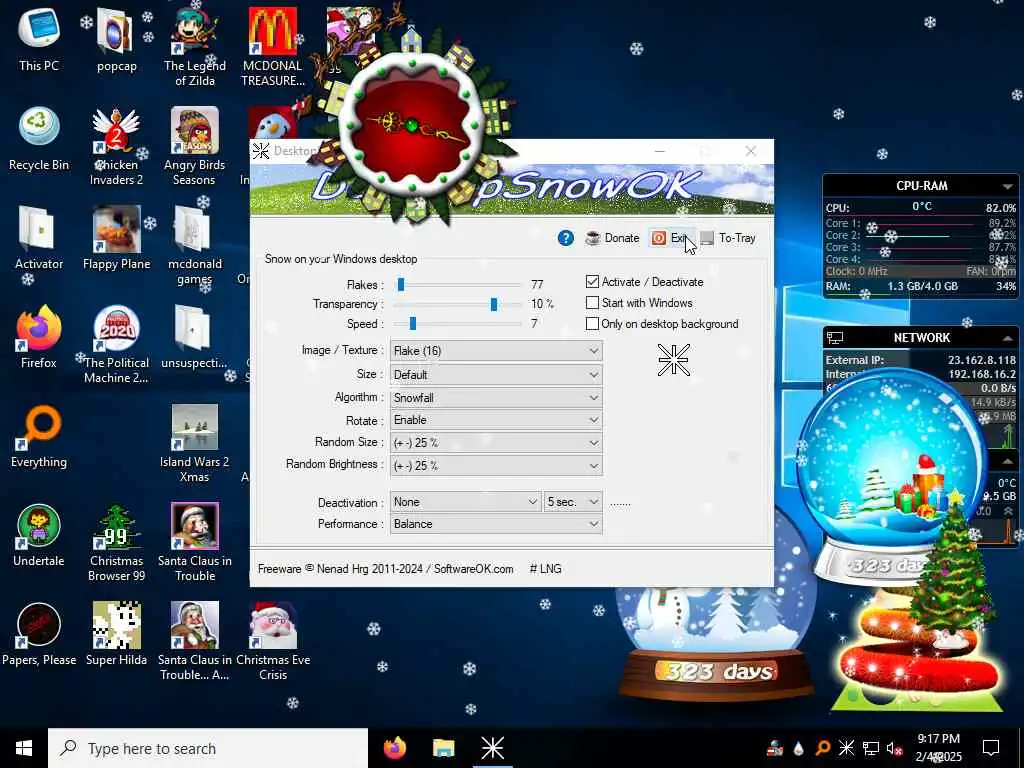Click the Freeware Nenad Hrg SoftwareOK.com link
Screen dimensions: 1024x768
coord(385,569)
